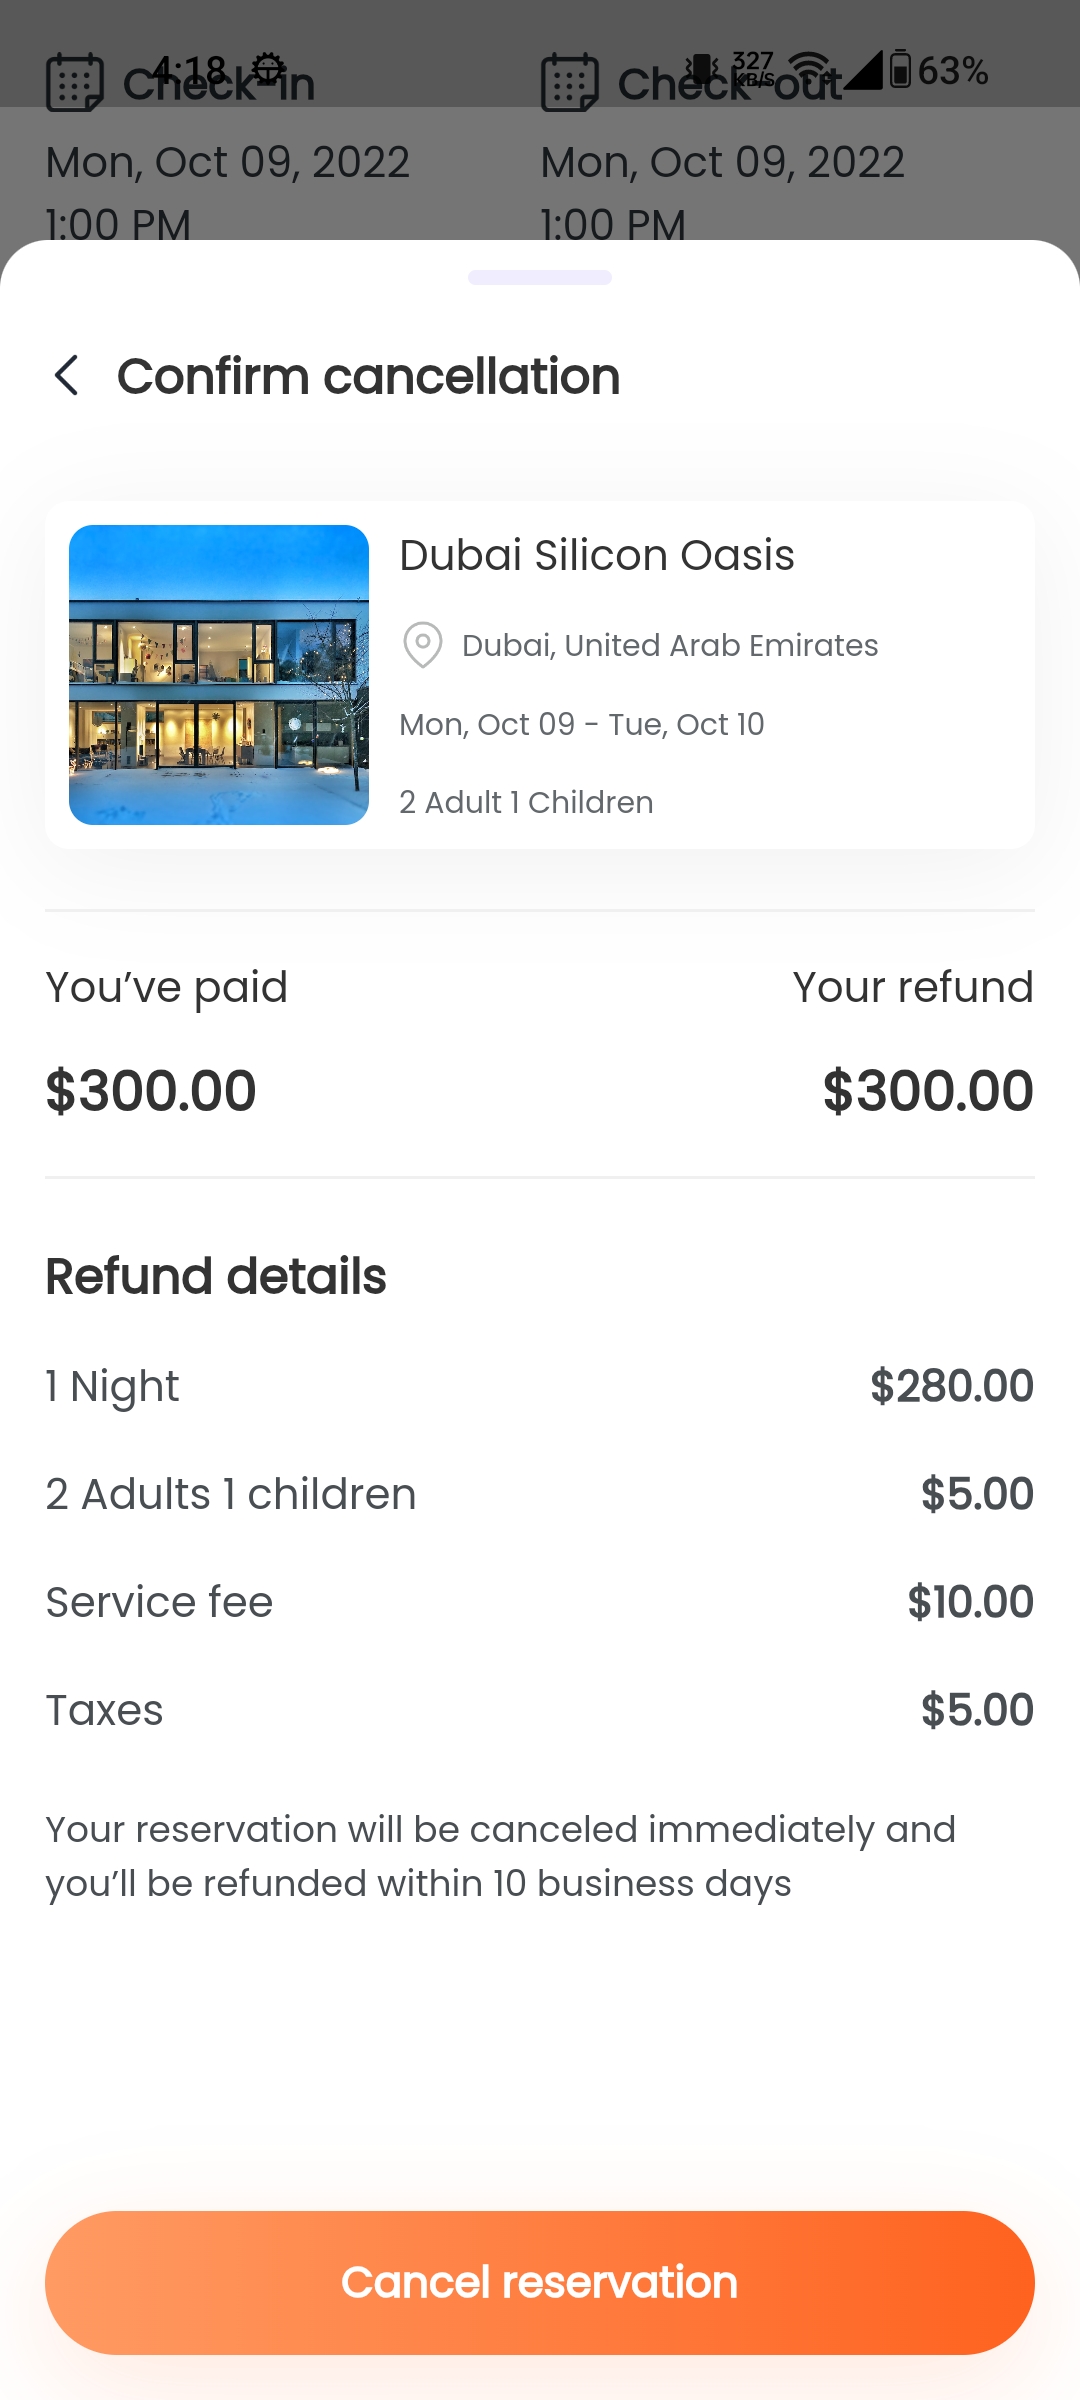Tap the Taxes $5.00 row
This screenshot has height=2400, width=1080.
540,1710
